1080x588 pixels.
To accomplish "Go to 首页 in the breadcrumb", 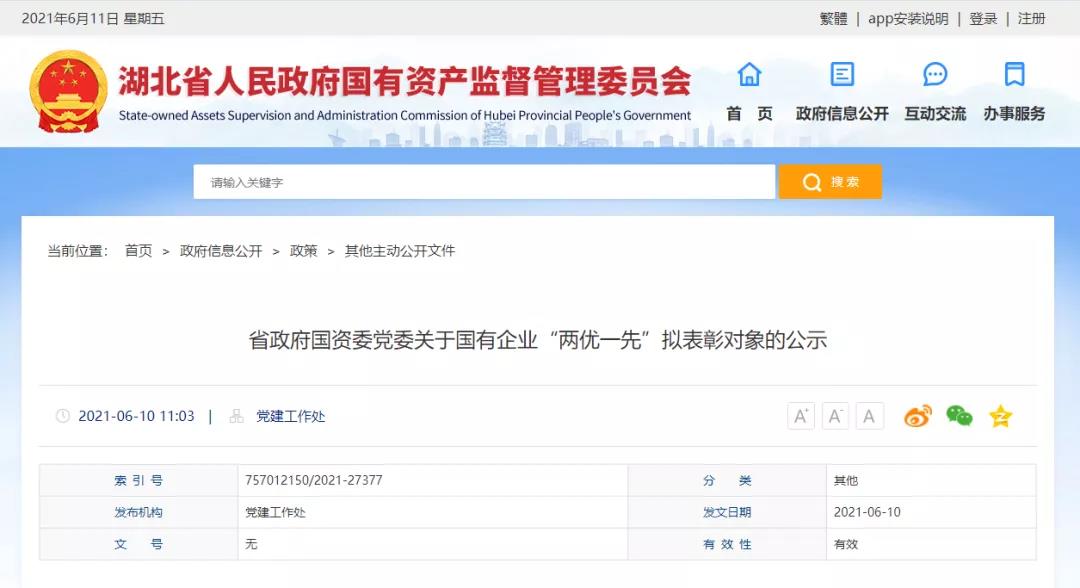I will tap(138, 251).
